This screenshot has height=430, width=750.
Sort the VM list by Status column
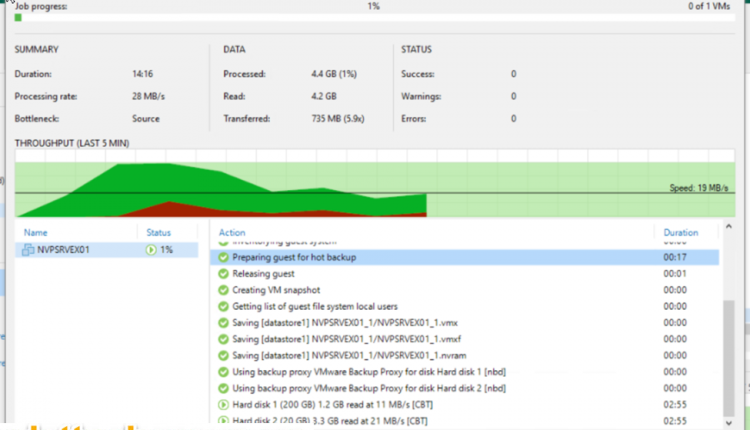point(159,232)
